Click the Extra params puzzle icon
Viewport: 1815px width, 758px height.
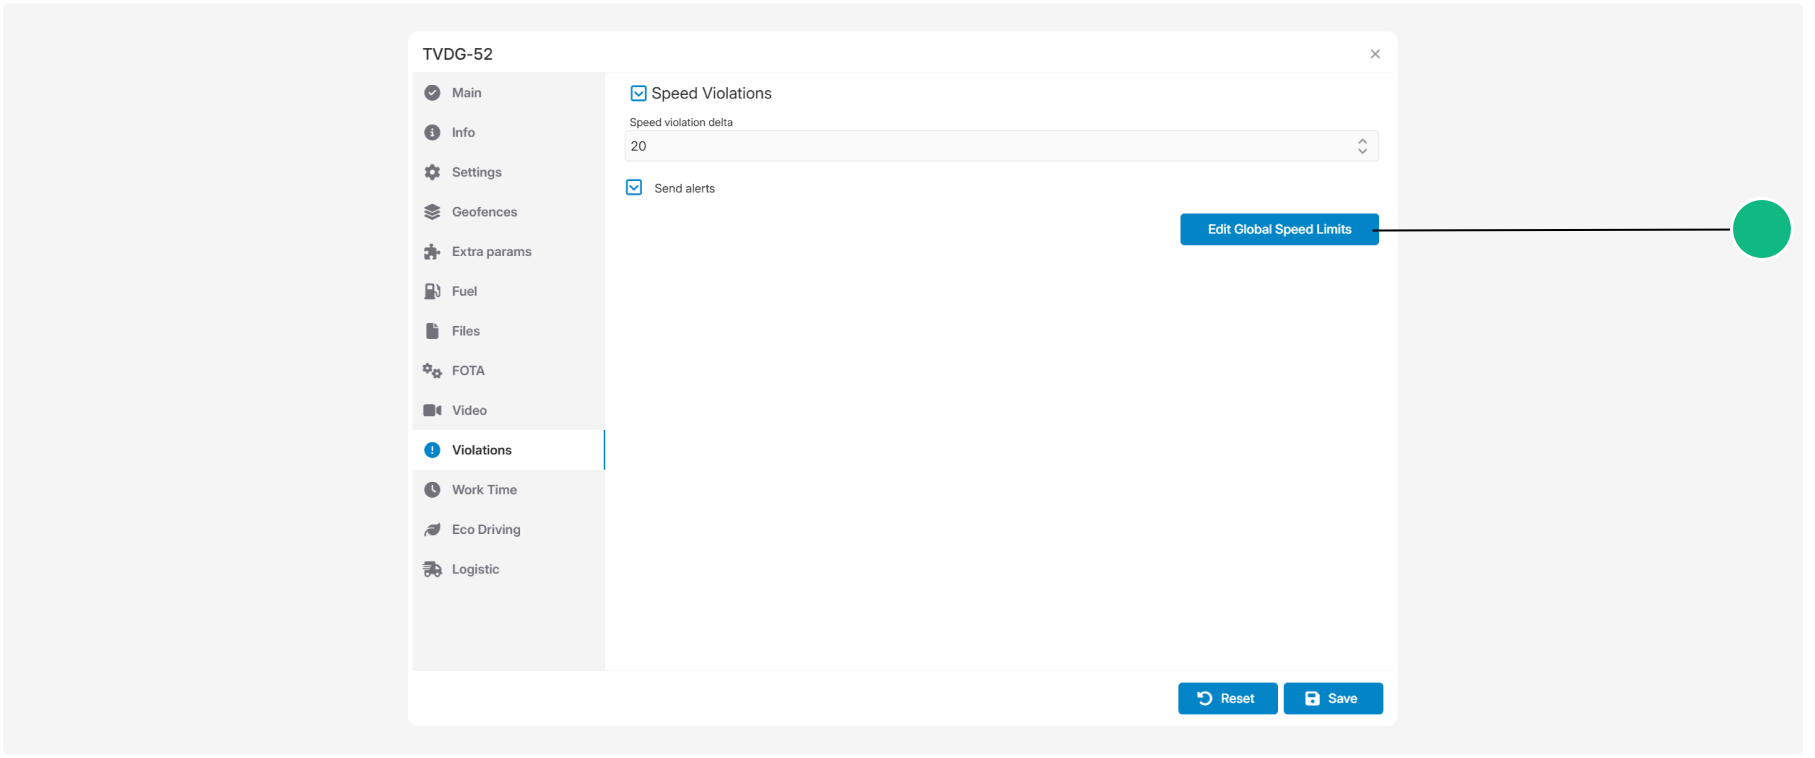(432, 252)
